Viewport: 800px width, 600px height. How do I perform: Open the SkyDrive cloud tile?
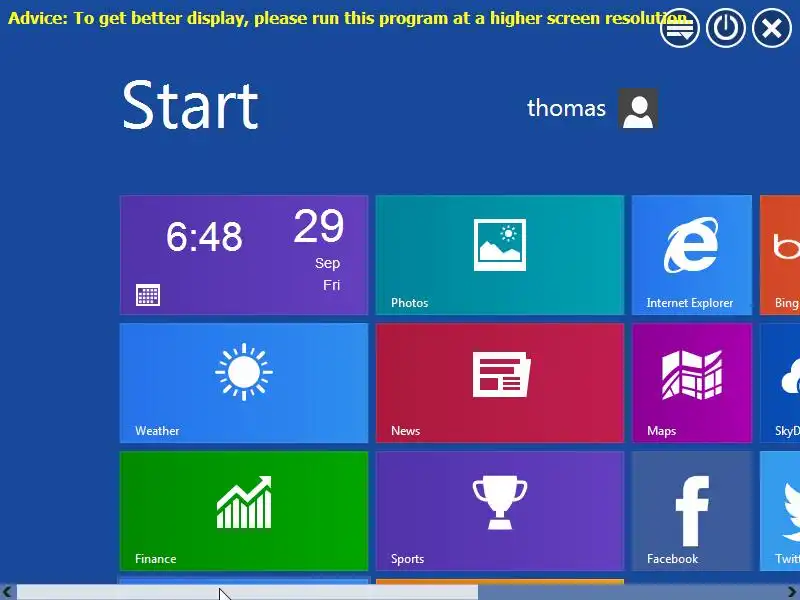click(780, 383)
